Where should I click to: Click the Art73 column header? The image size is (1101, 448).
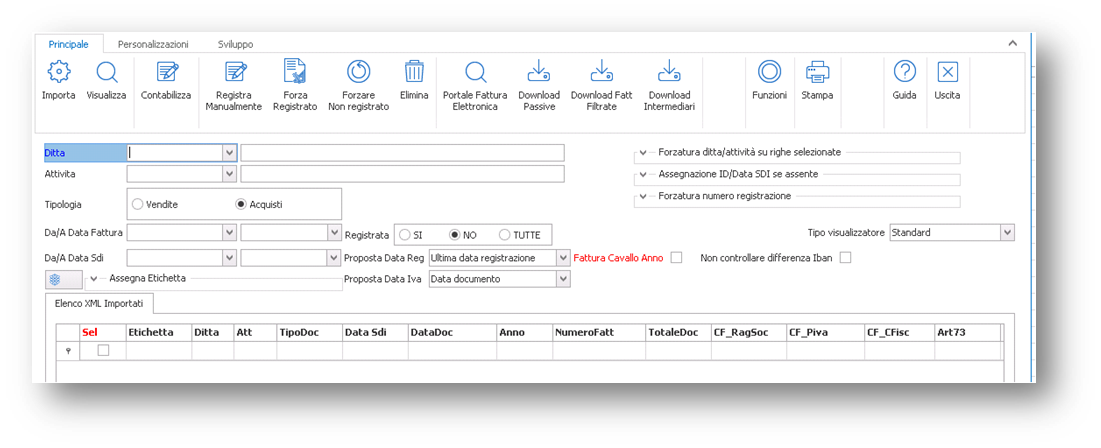(x=968, y=332)
